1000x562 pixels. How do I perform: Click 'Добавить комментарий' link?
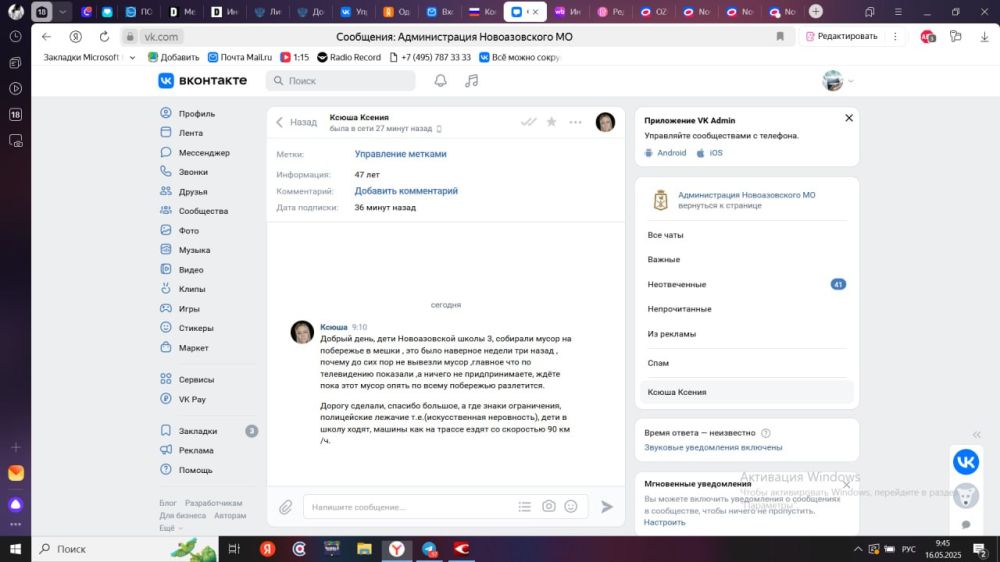pos(406,191)
